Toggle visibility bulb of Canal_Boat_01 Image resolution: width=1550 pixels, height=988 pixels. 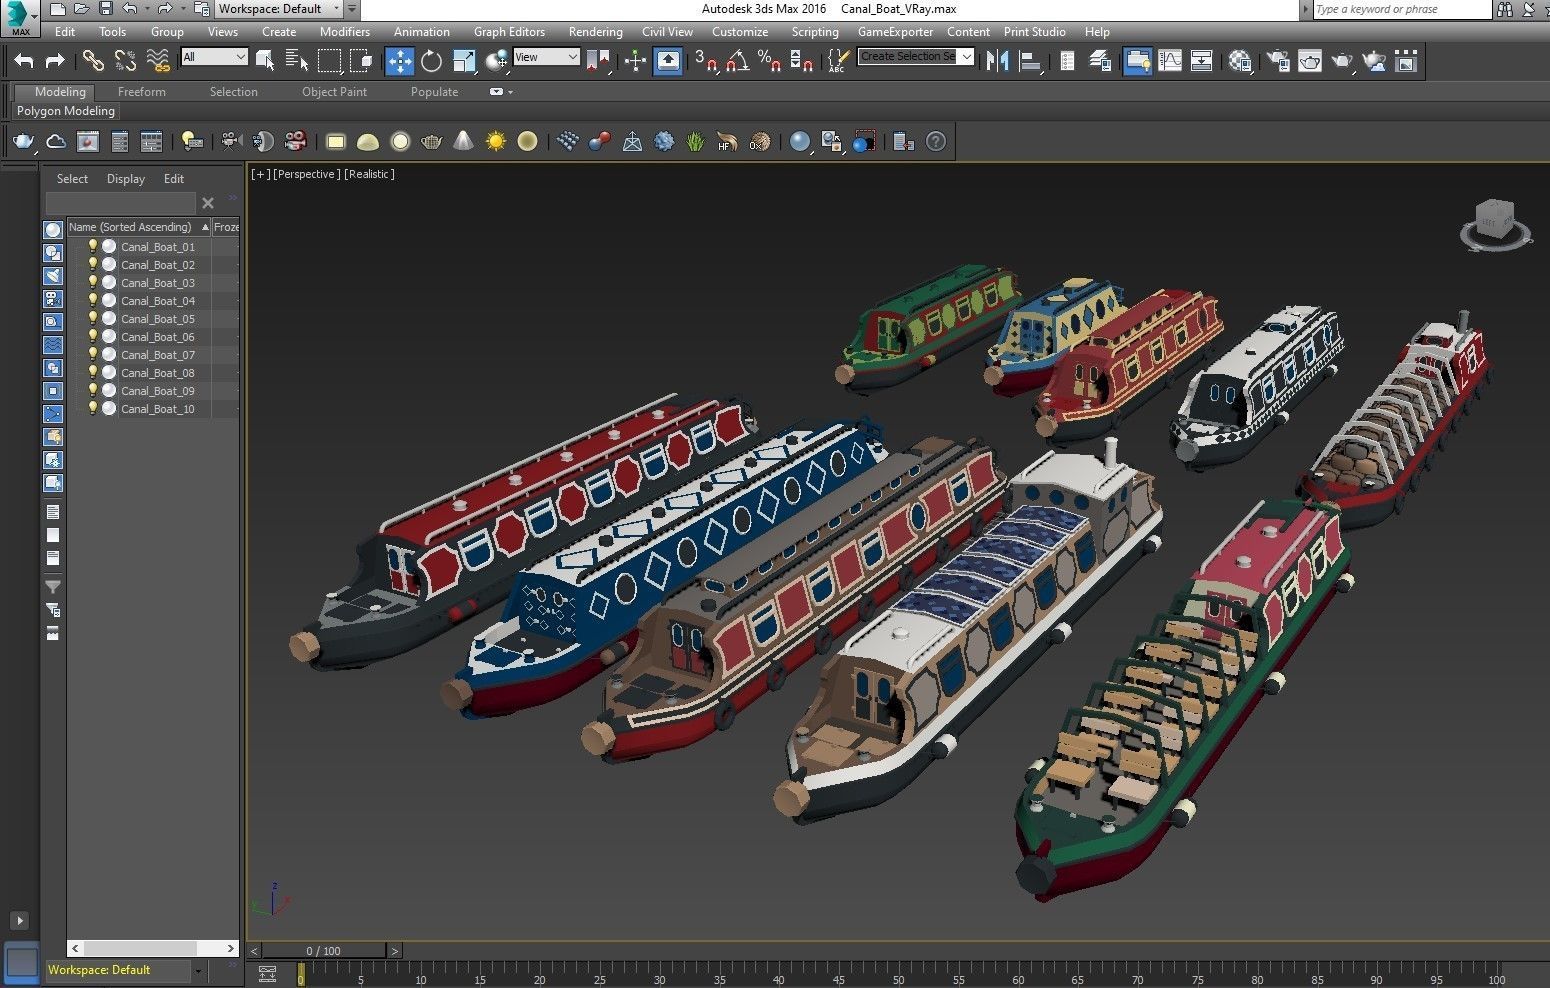click(x=93, y=246)
